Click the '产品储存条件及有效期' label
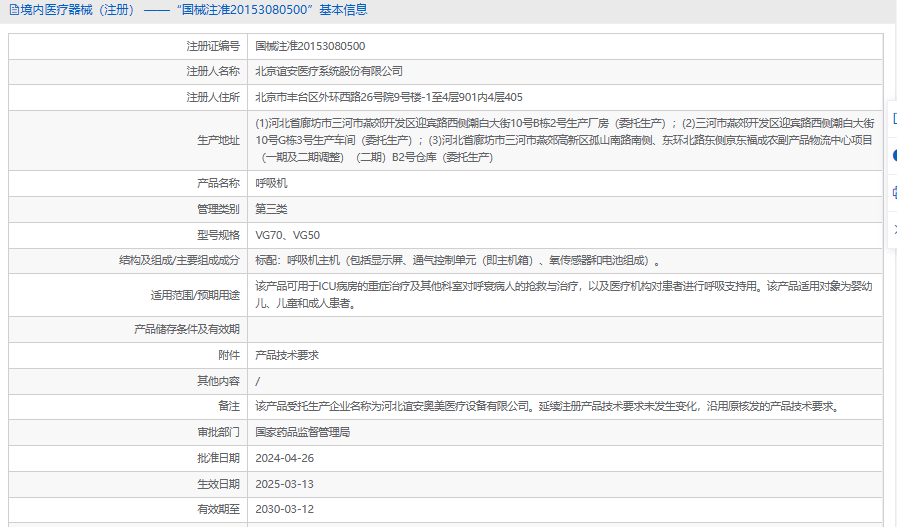This screenshot has width=897, height=527. coord(187,330)
